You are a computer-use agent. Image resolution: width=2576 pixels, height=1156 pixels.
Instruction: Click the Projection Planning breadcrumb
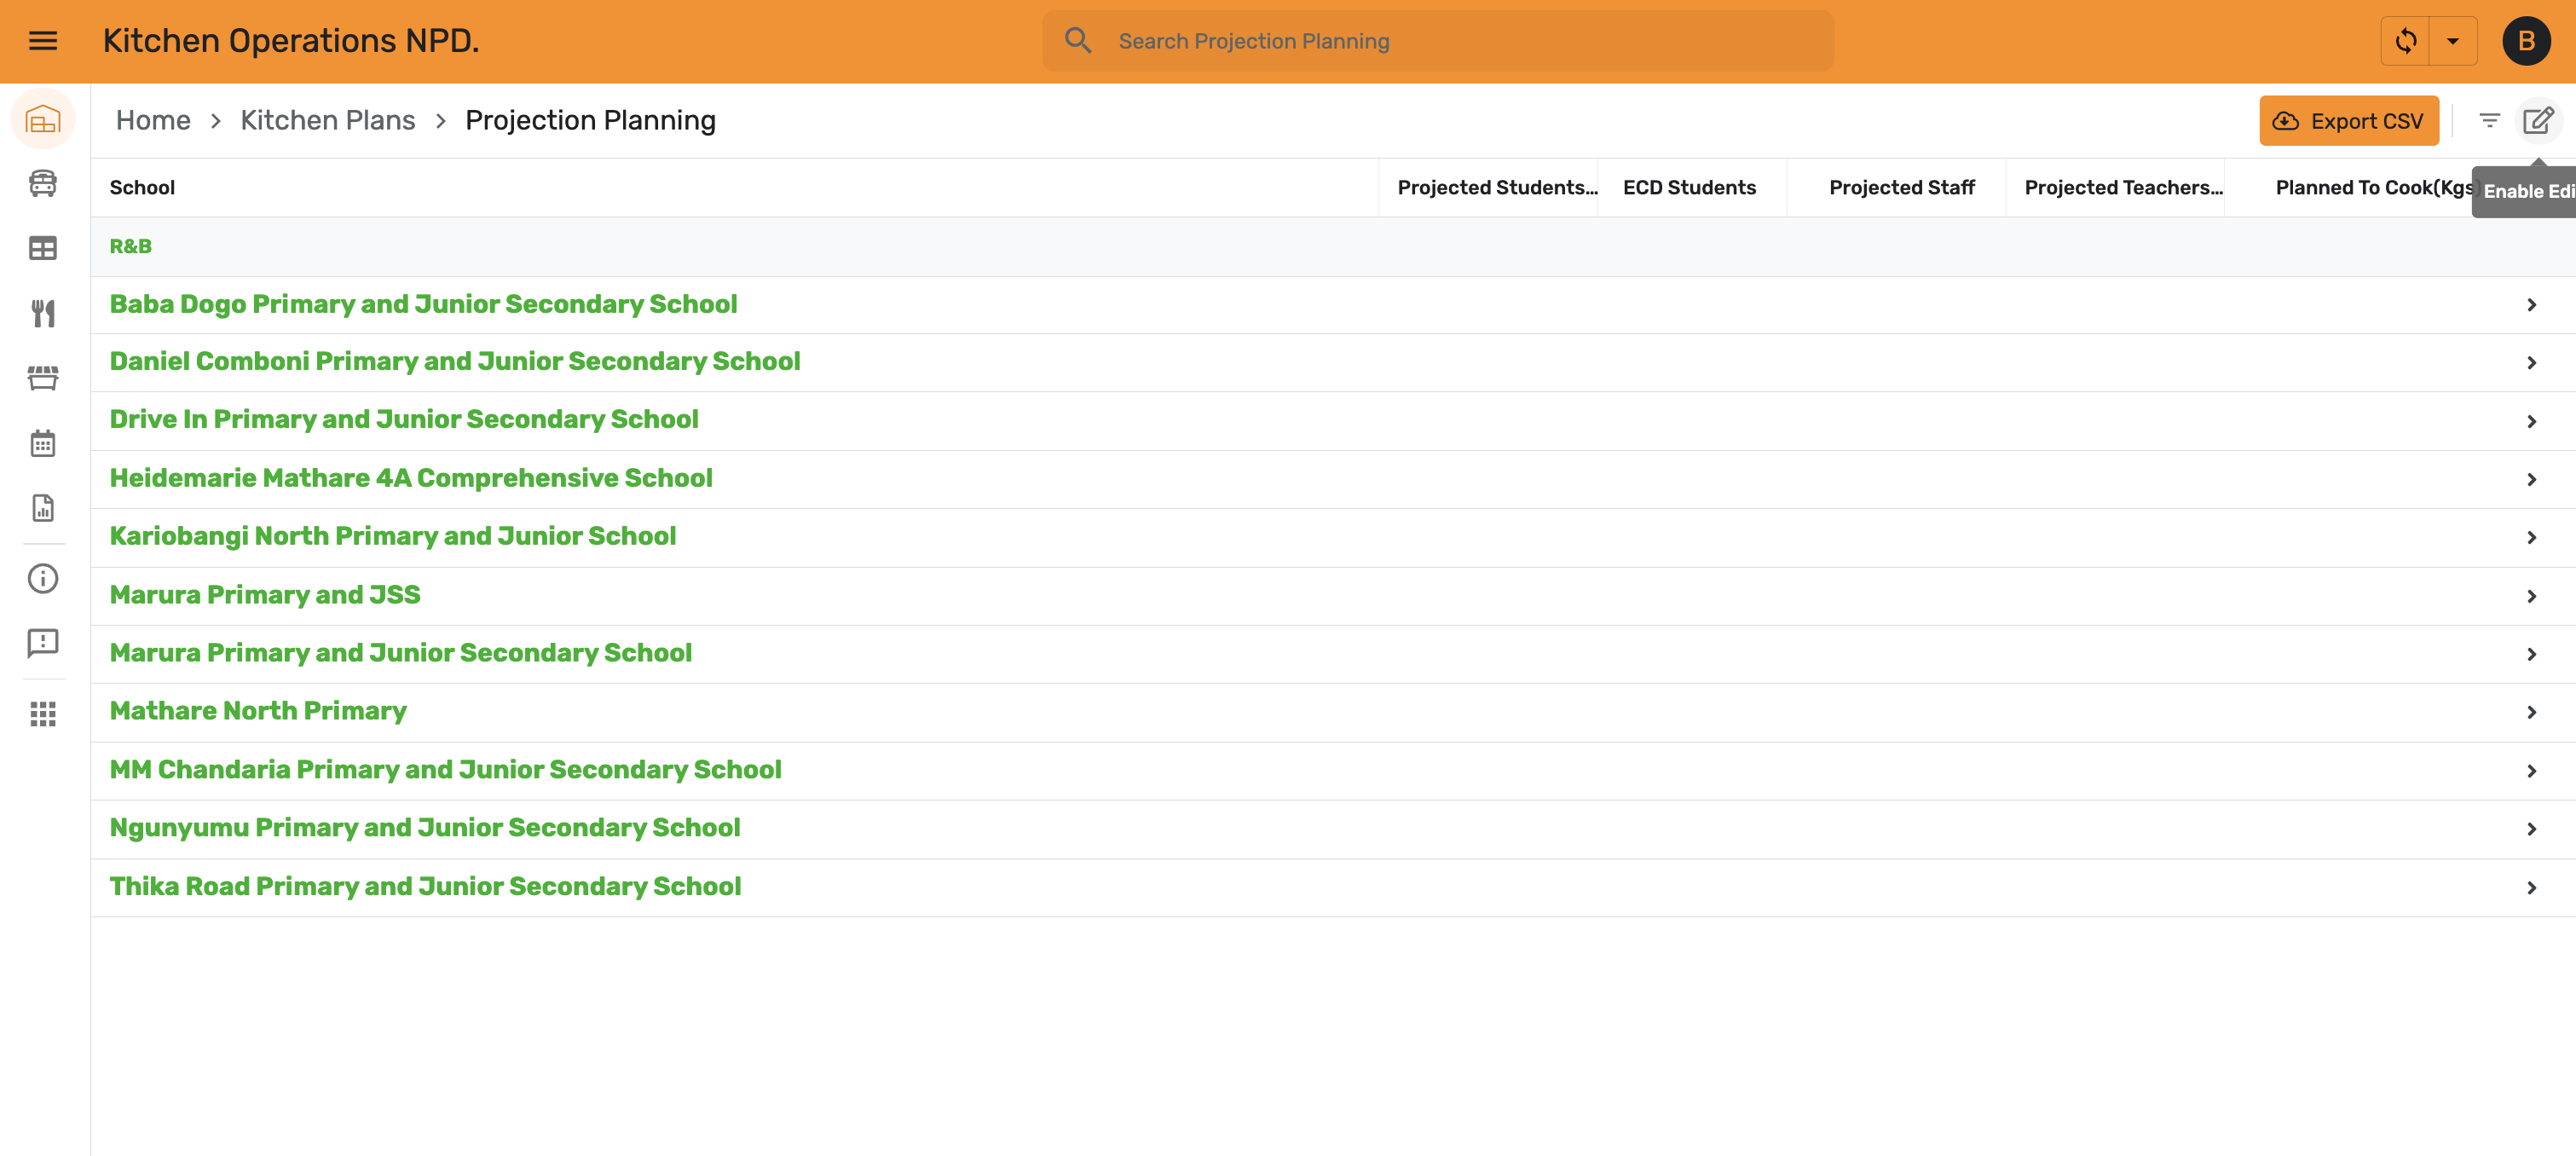pyautogui.click(x=590, y=121)
